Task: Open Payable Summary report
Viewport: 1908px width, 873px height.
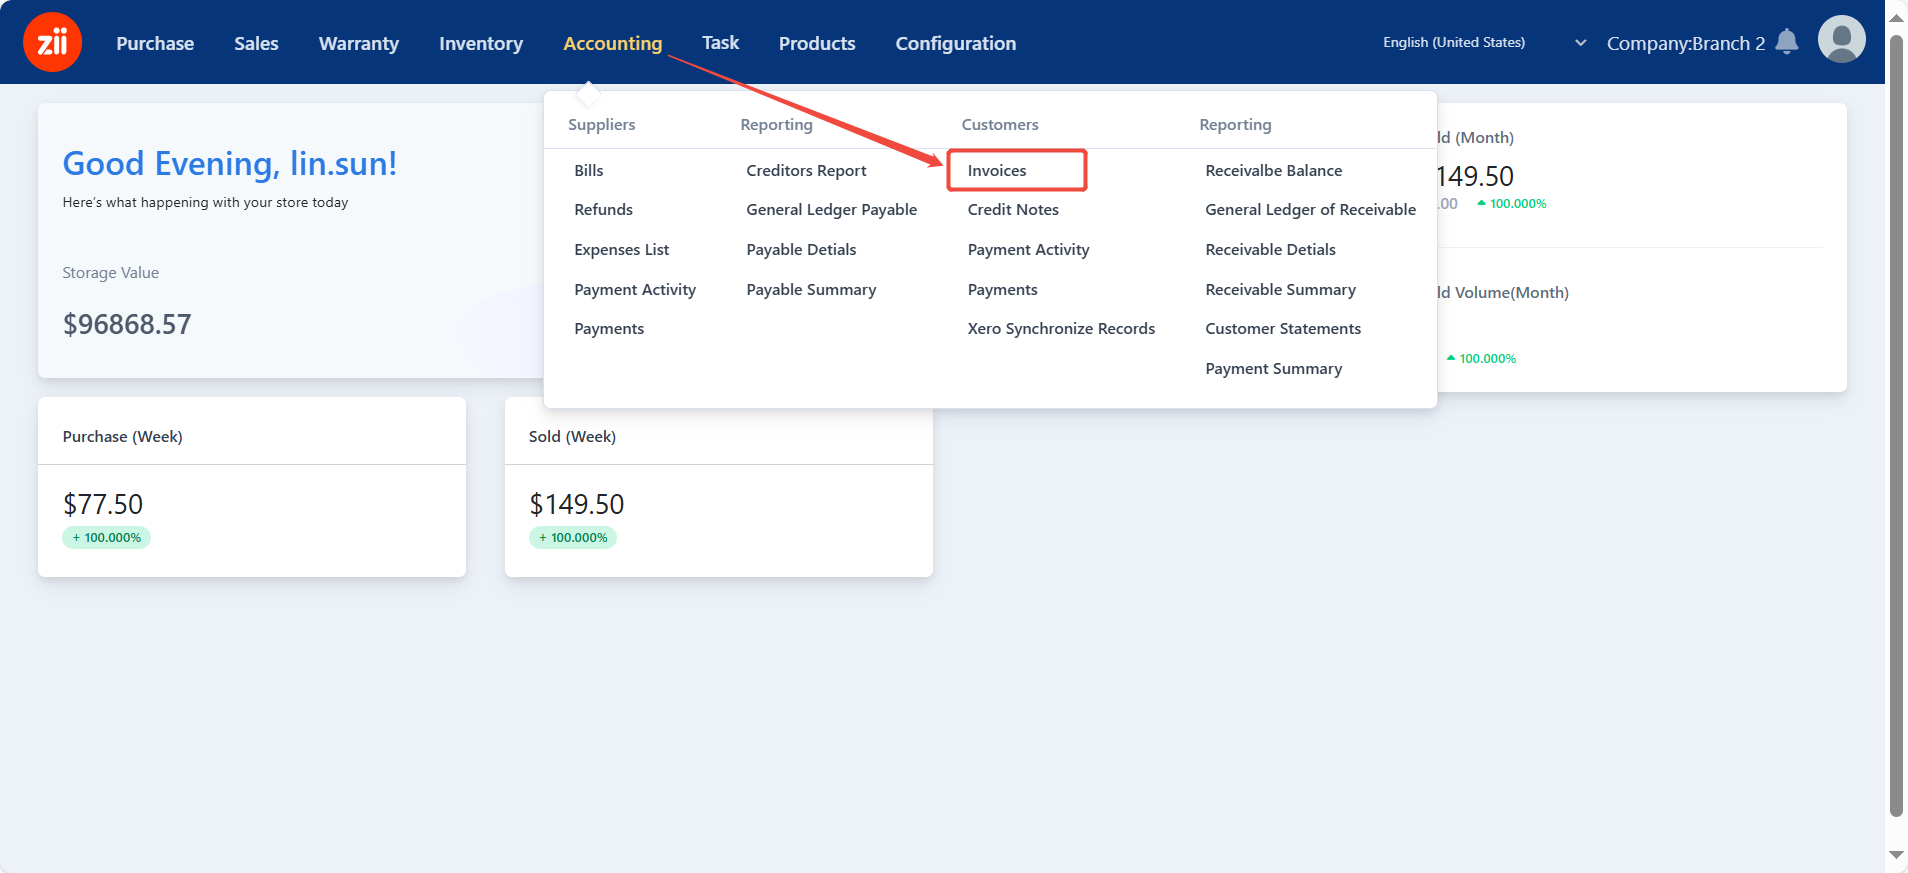Action: pyautogui.click(x=811, y=289)
